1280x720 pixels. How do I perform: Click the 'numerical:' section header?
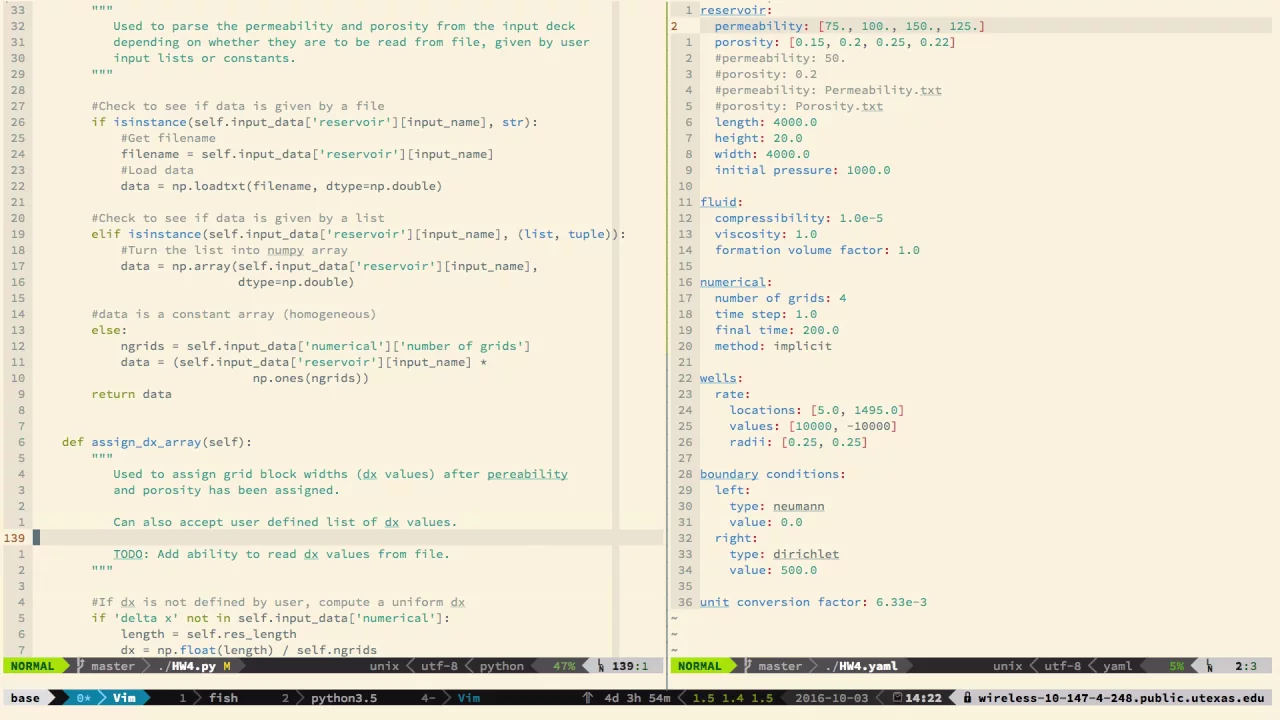(736, 282)
